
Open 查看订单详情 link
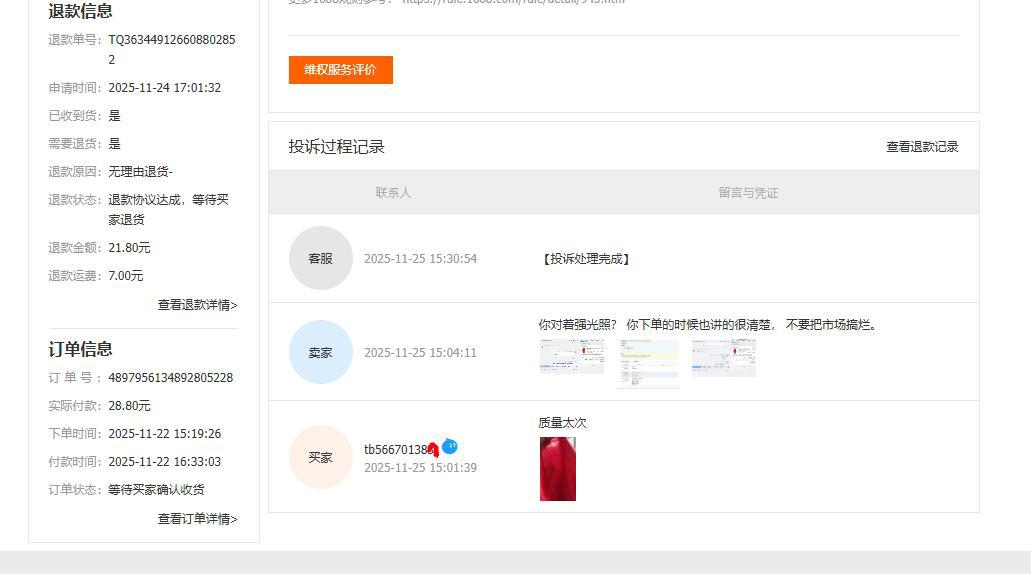click(197, 519)
